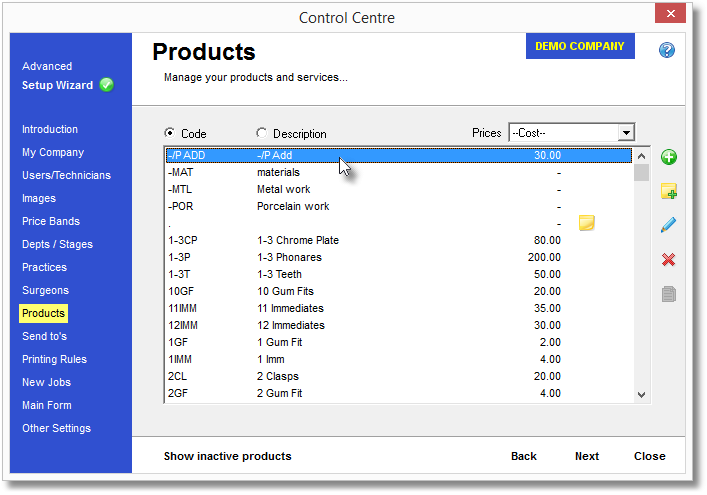Select the 11IMM 11 Immediates row
Viewport: 707px width, 495px height.
pos(399,308)
